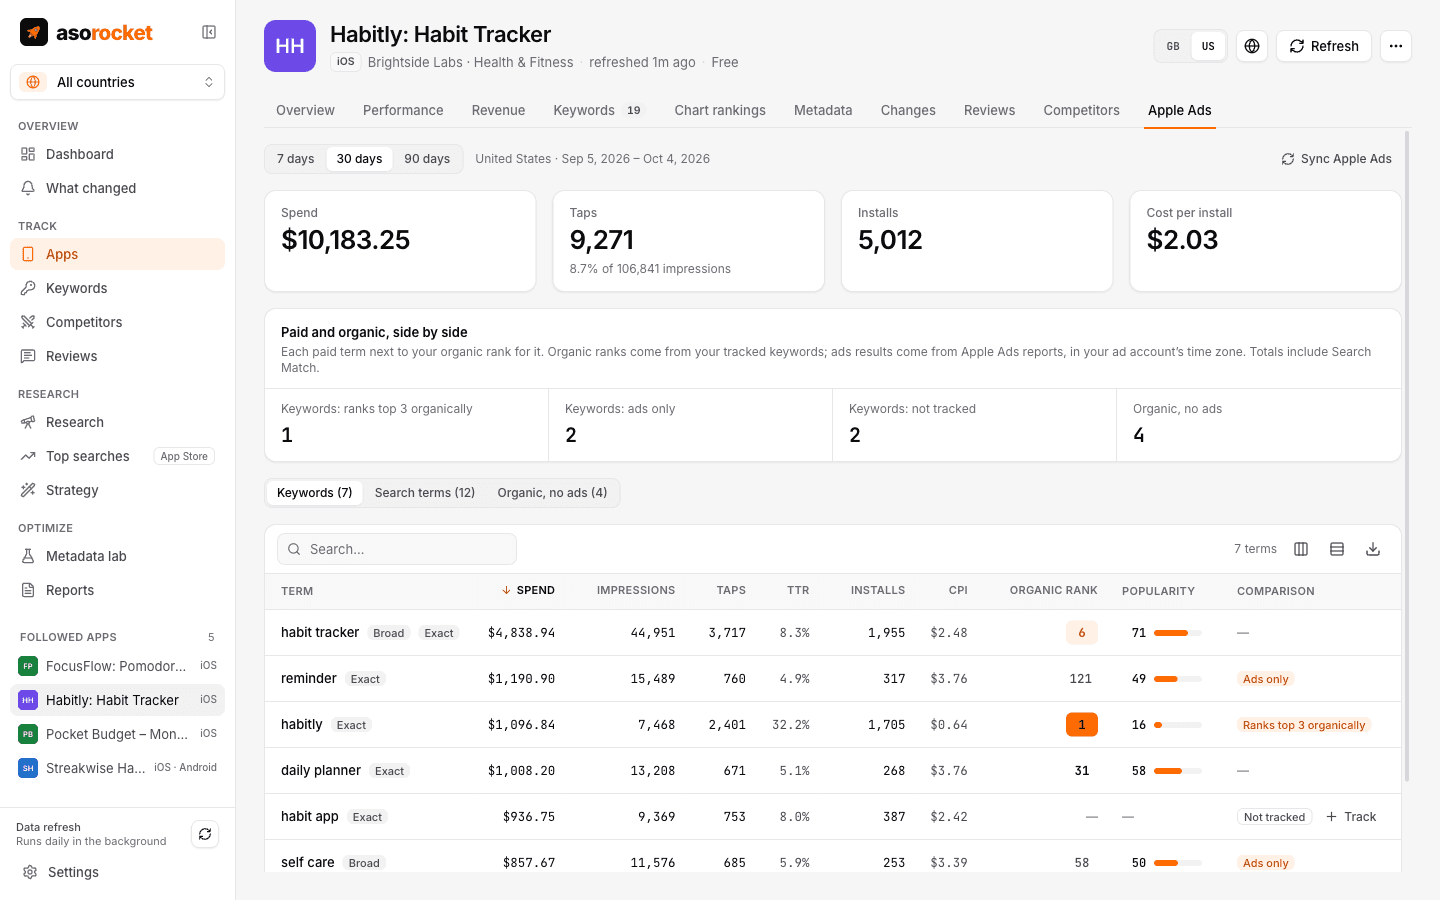Image resolution: width=1440 pixels, height=900 pixels.
Task: Click the habitly popularity bar
Action: (1178, 725)
